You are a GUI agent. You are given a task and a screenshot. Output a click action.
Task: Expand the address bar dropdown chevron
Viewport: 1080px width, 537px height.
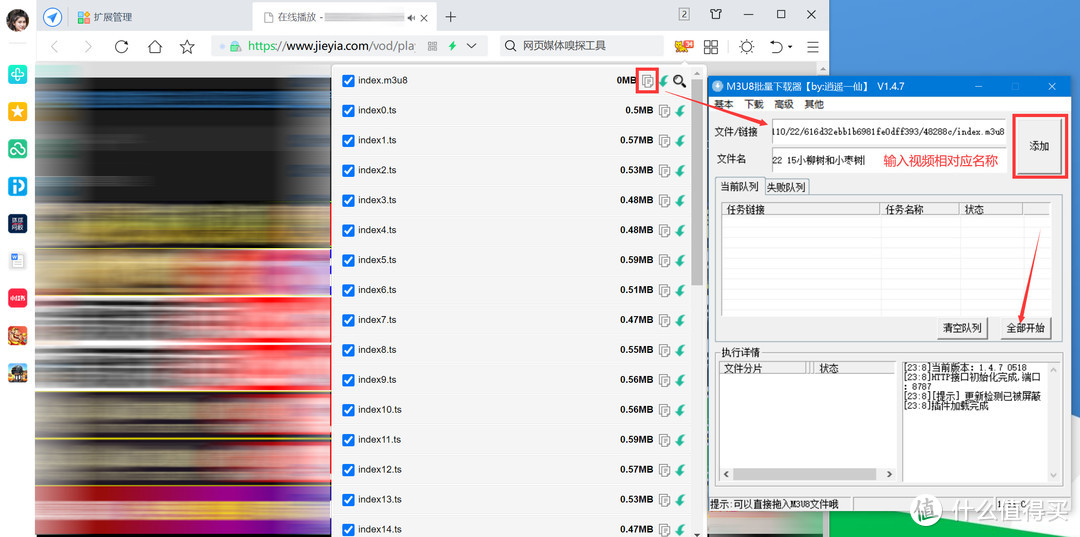pos(472,46)
